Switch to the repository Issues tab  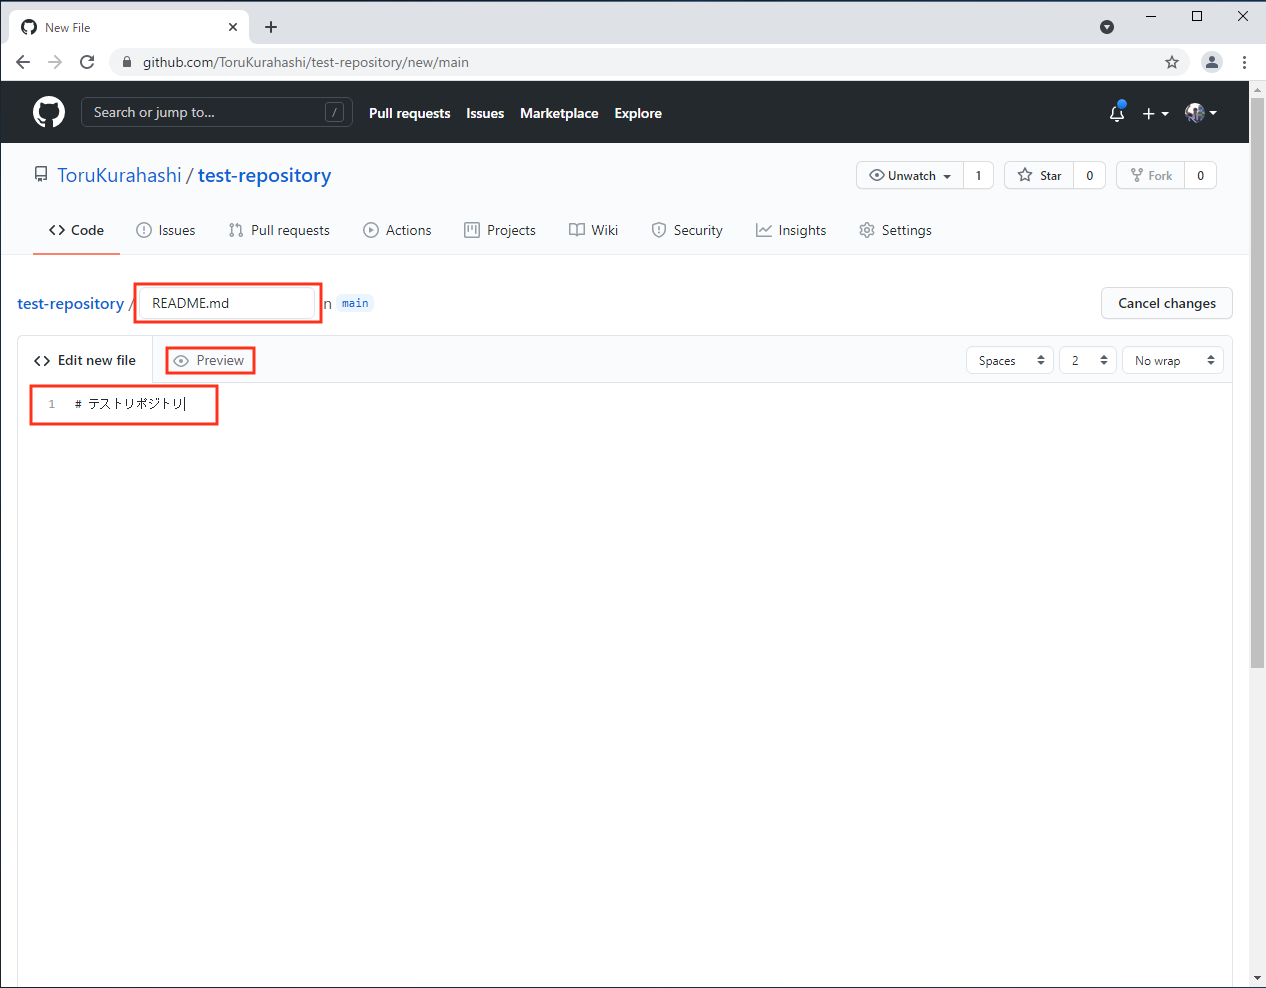166,230
